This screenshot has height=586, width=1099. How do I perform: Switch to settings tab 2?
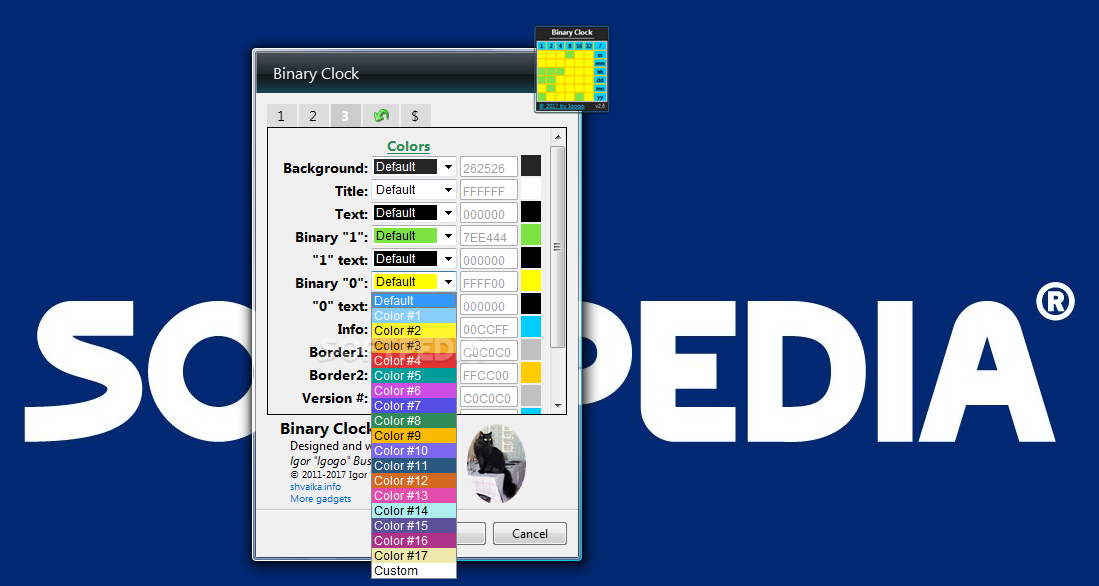coord(313,116)
